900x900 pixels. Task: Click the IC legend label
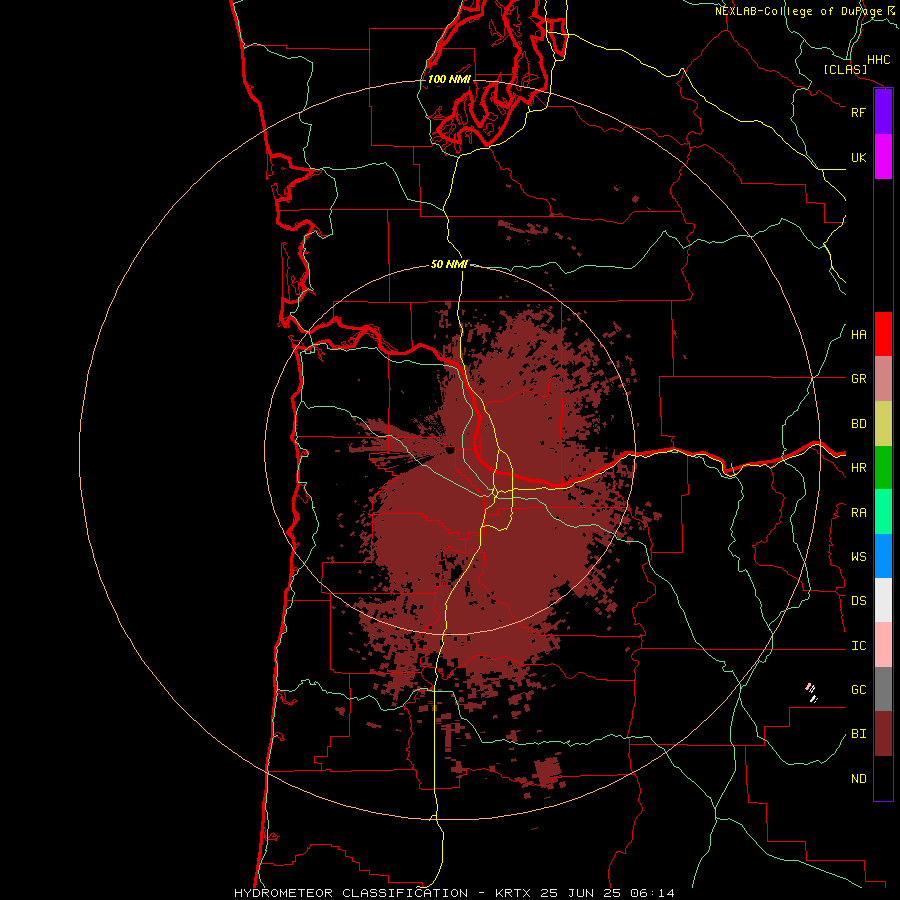(859, 646)
